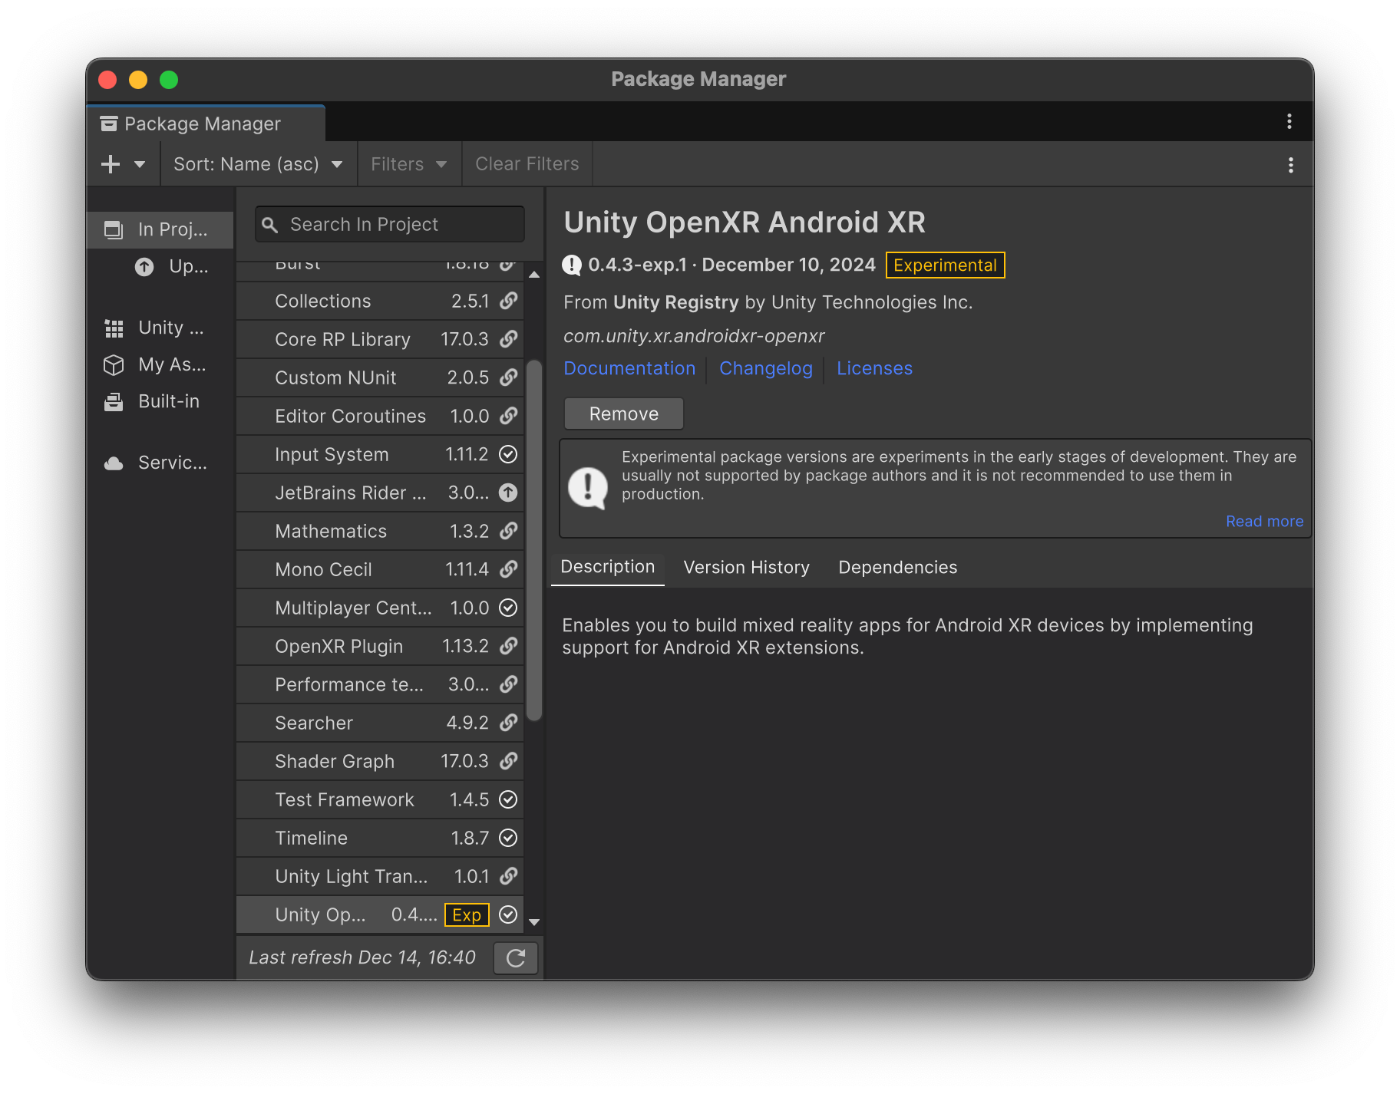Open the Updates arrow icon under In Project

click(144, 266)
